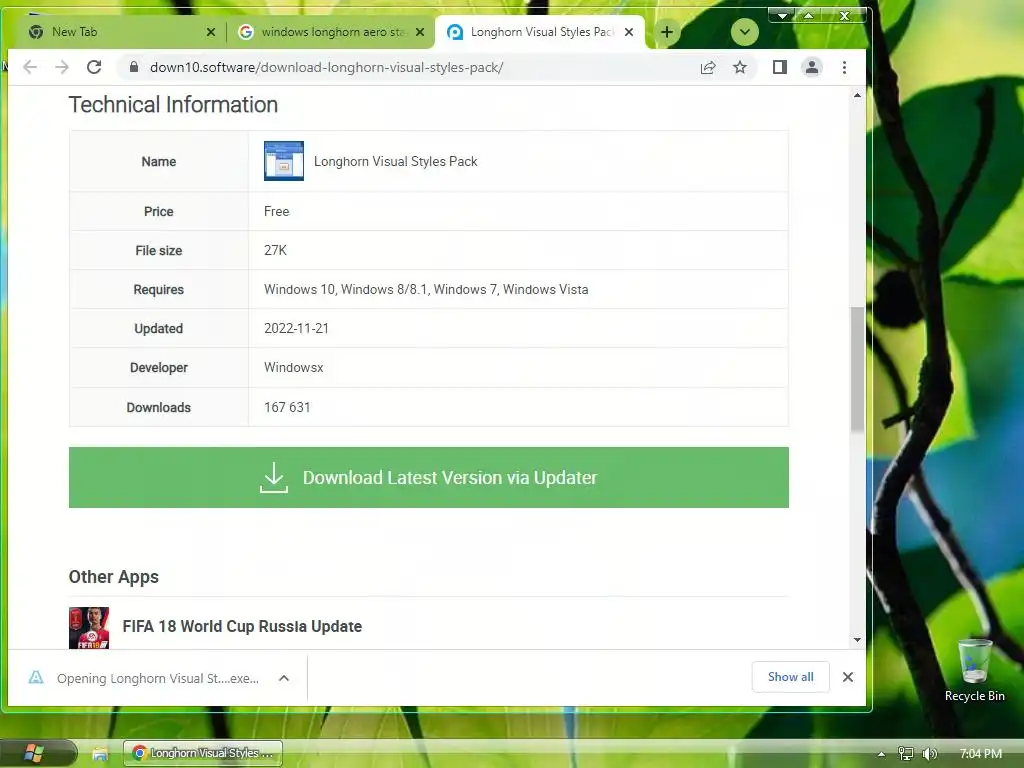
Task: Select the Longhorn Visual Styles Pack name text
Action: [x=395, y=161]
